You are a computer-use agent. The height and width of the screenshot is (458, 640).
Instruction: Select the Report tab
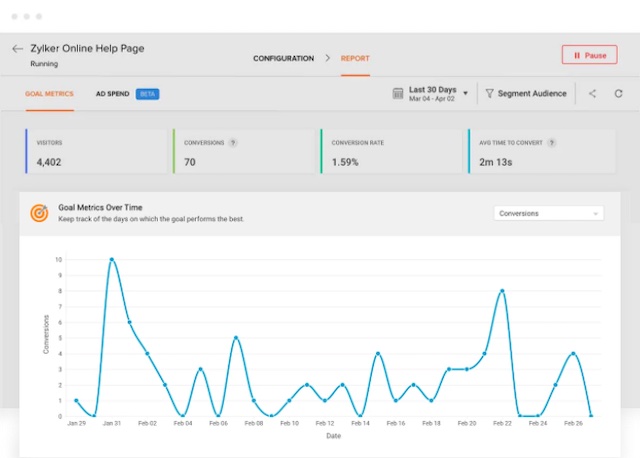pyautogui.click(x=355, y=58)
